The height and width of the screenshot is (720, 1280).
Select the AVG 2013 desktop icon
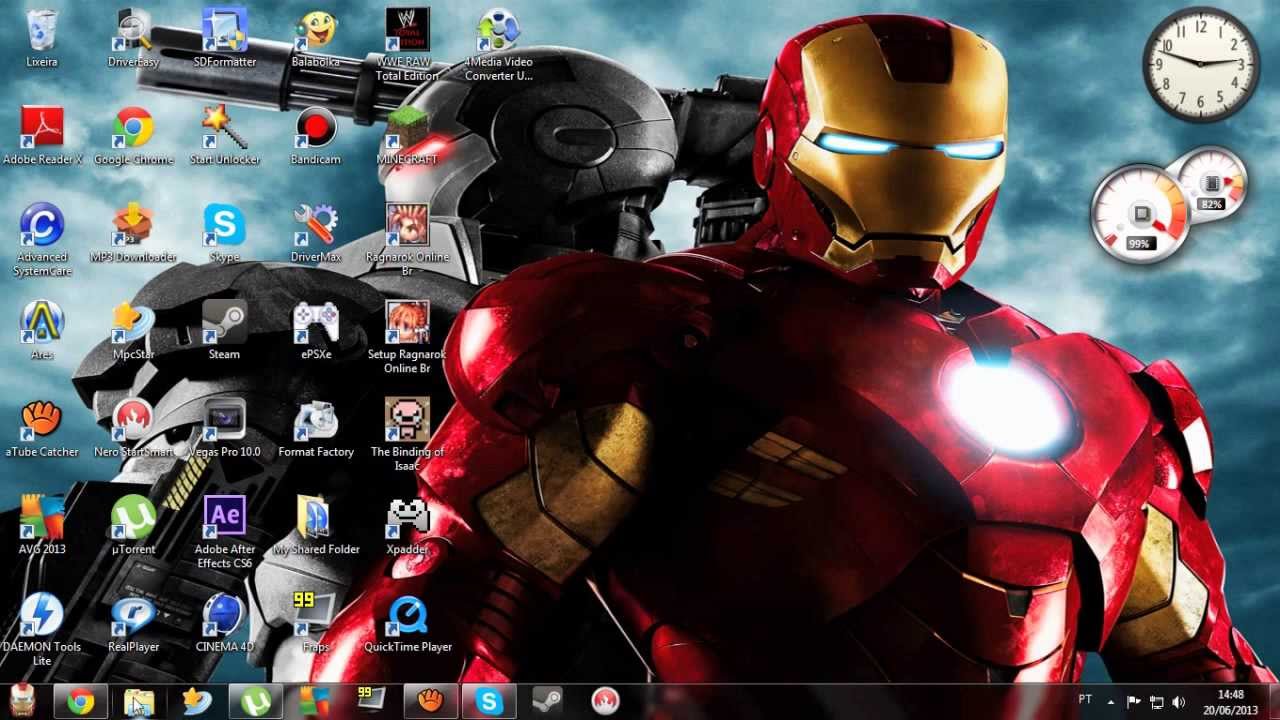coord(42,526)
